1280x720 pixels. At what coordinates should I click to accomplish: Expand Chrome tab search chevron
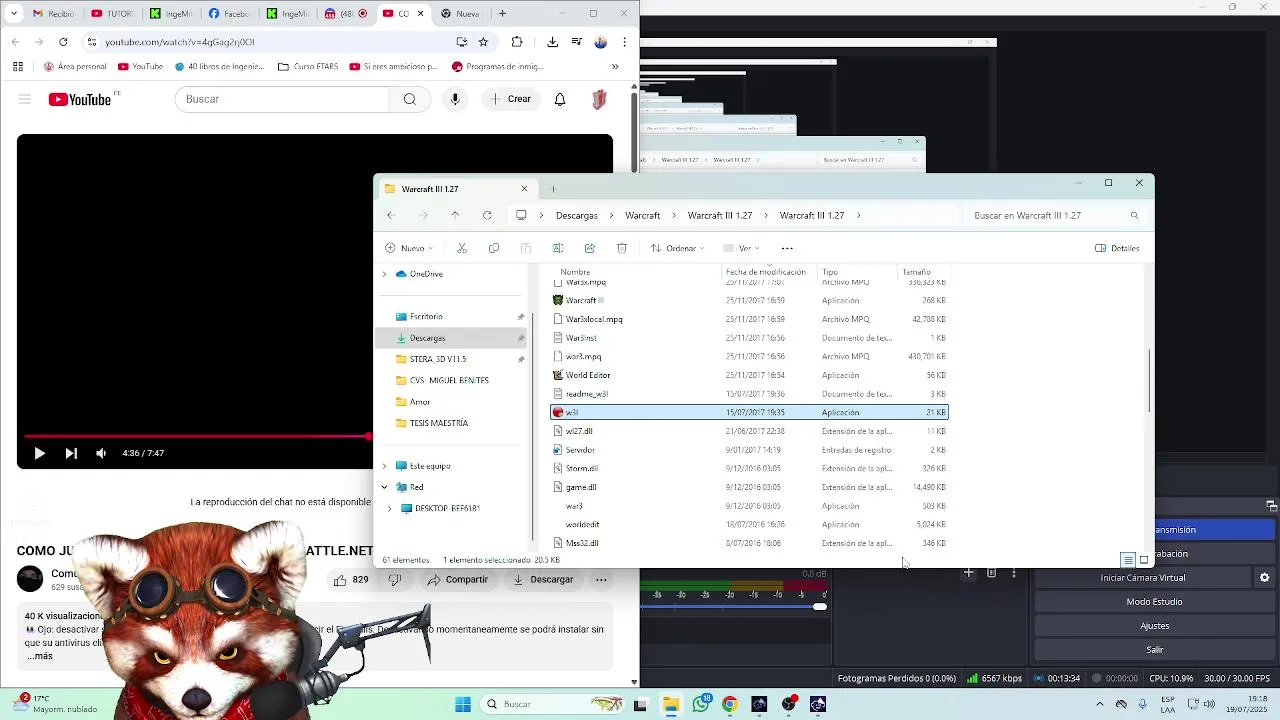[14, 14]
